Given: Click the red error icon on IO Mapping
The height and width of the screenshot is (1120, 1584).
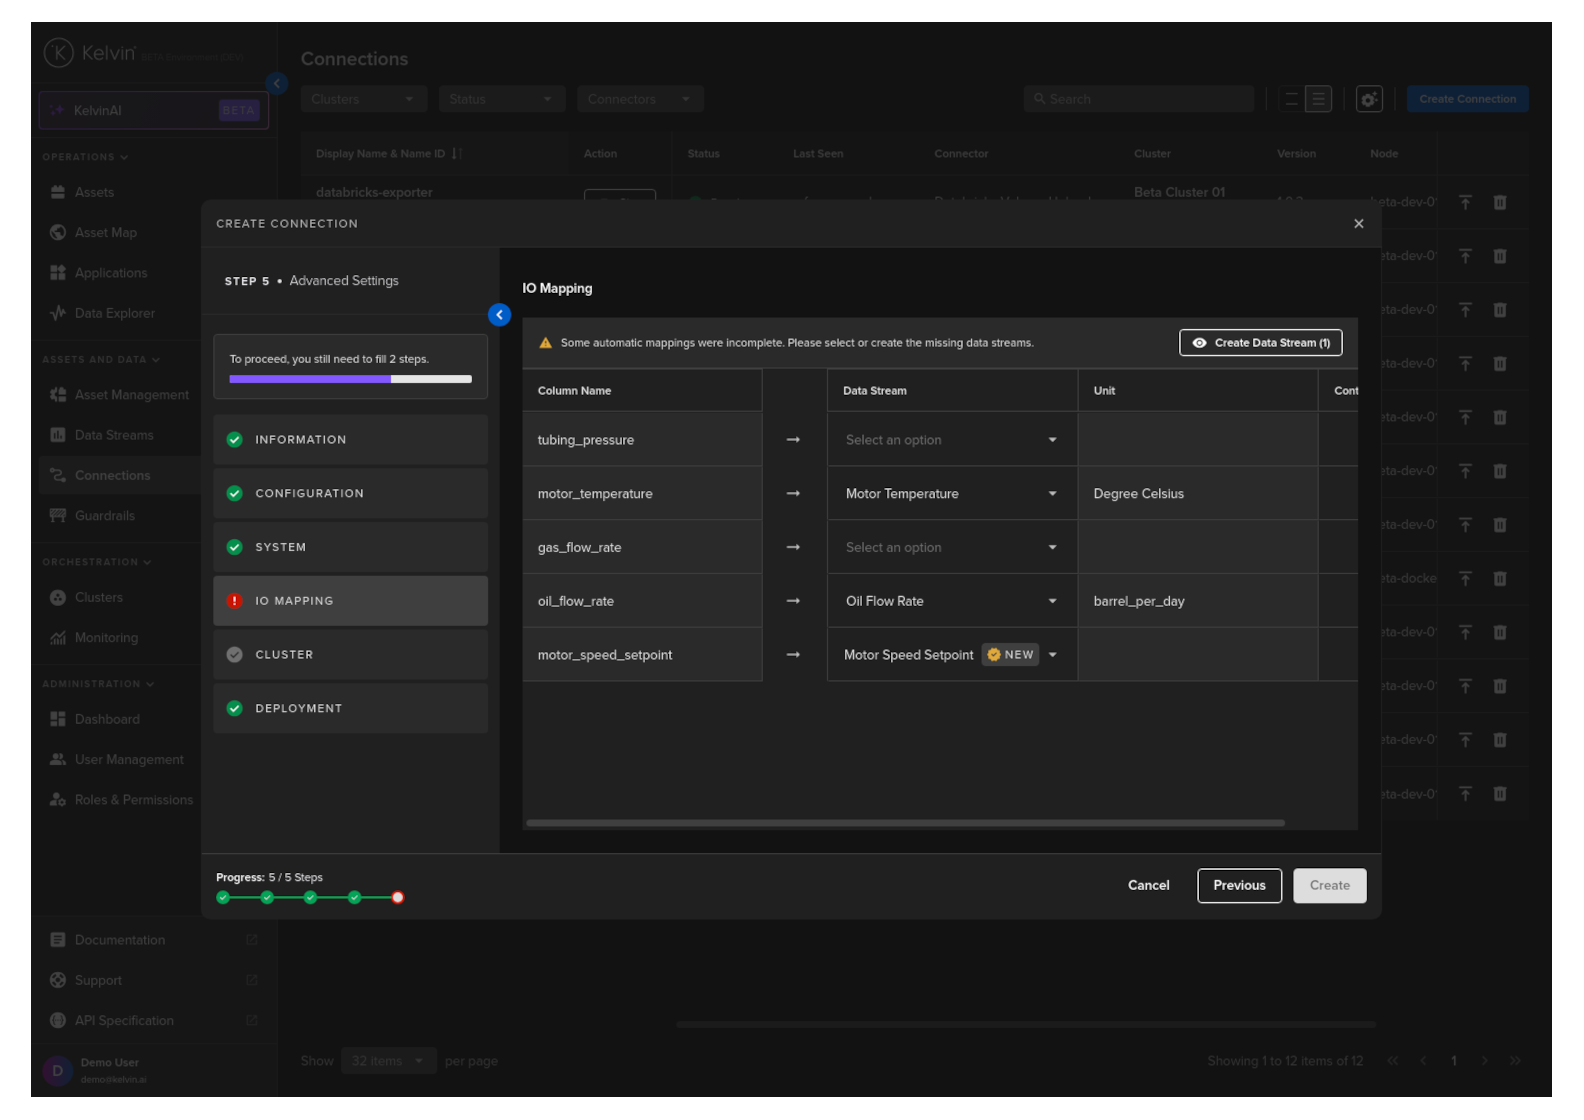Looking at the screenshot, I should point(234,601).
